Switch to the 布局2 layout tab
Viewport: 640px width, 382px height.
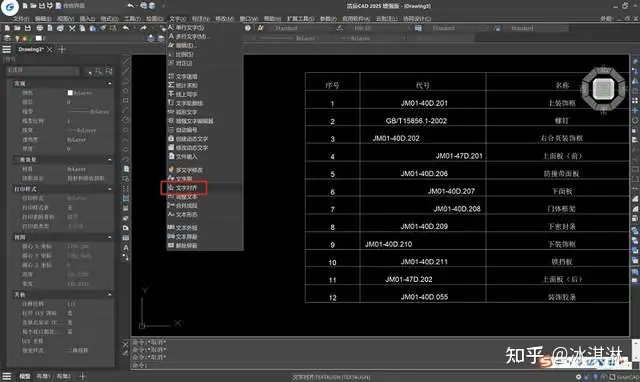tap(64, 376)
